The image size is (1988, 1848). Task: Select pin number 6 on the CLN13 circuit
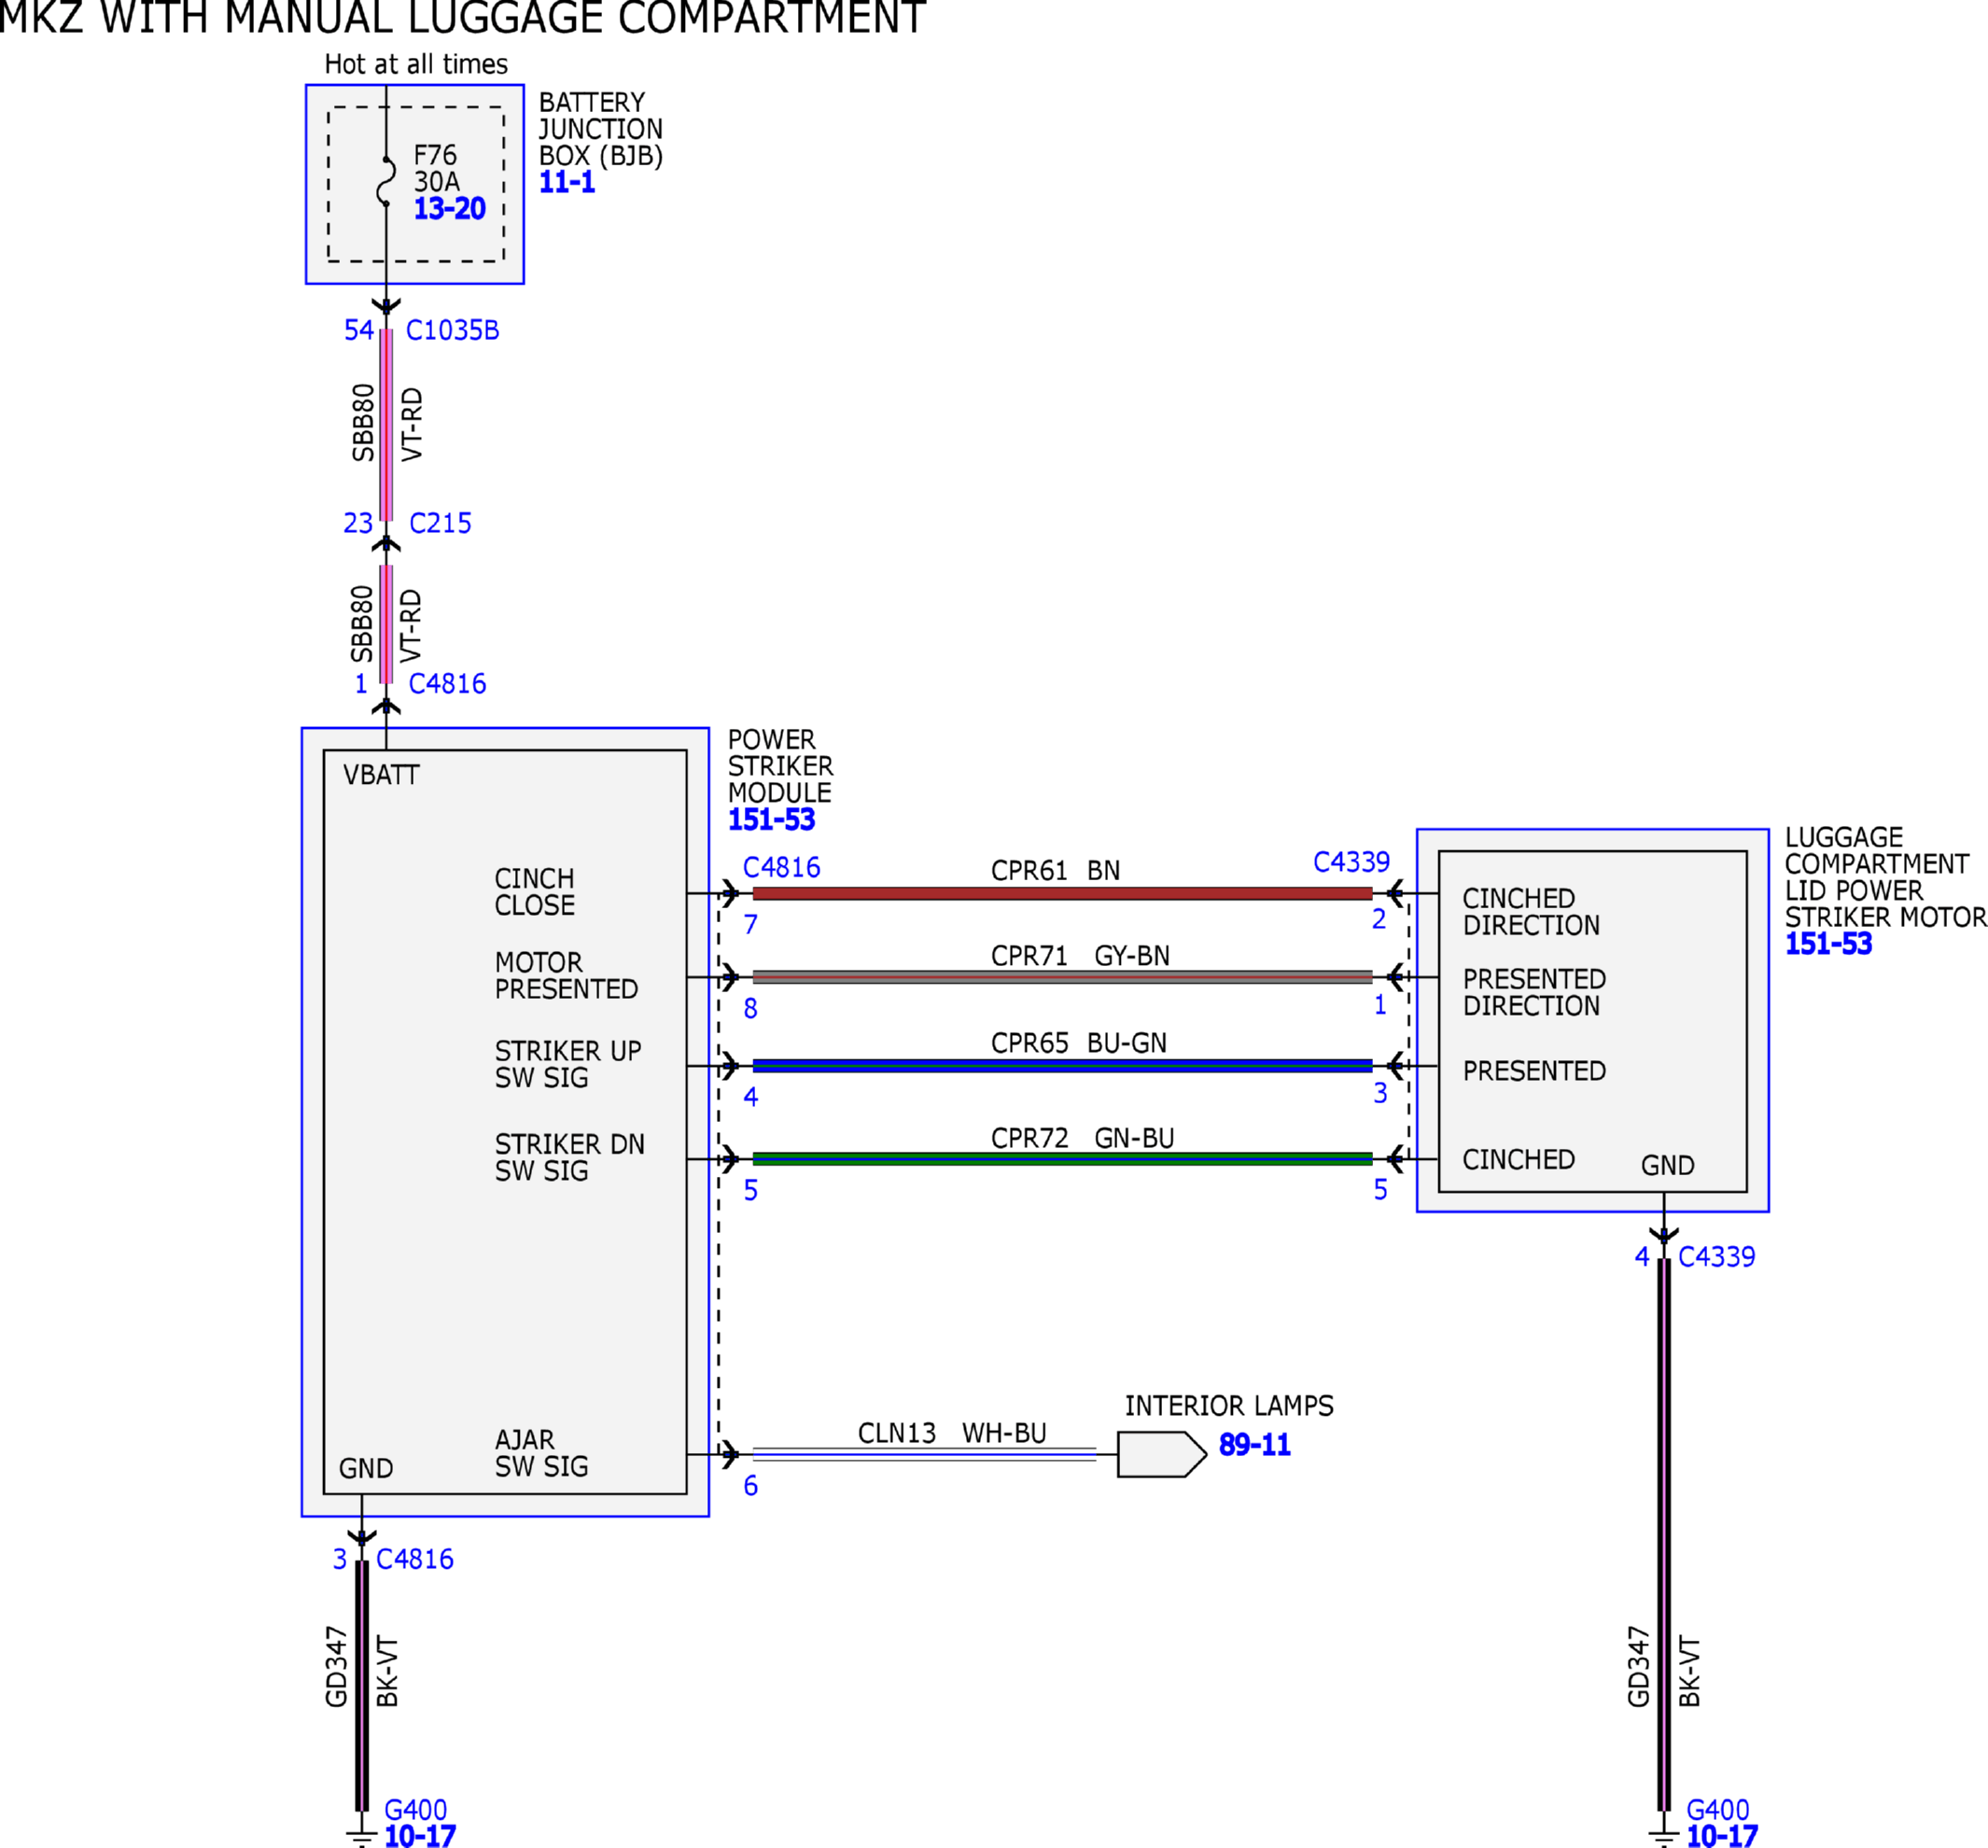point(750,1486)
